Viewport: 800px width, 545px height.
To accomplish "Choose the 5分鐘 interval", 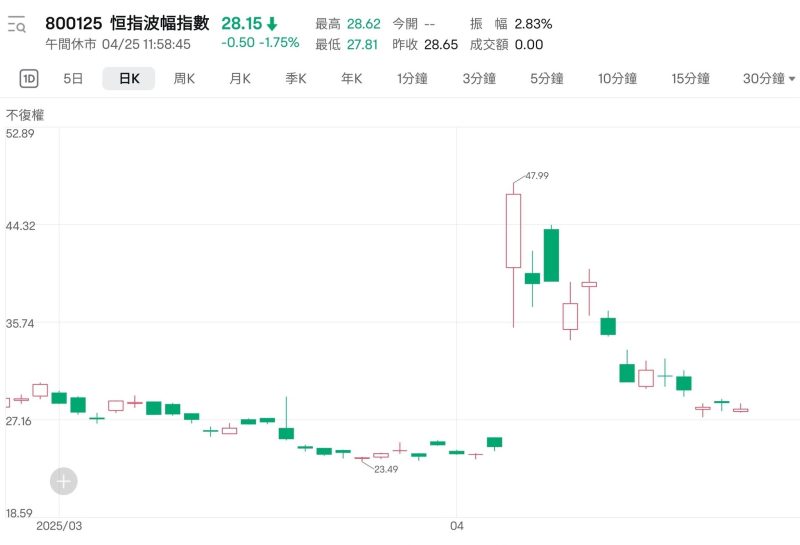I will (x=547, y=79).
